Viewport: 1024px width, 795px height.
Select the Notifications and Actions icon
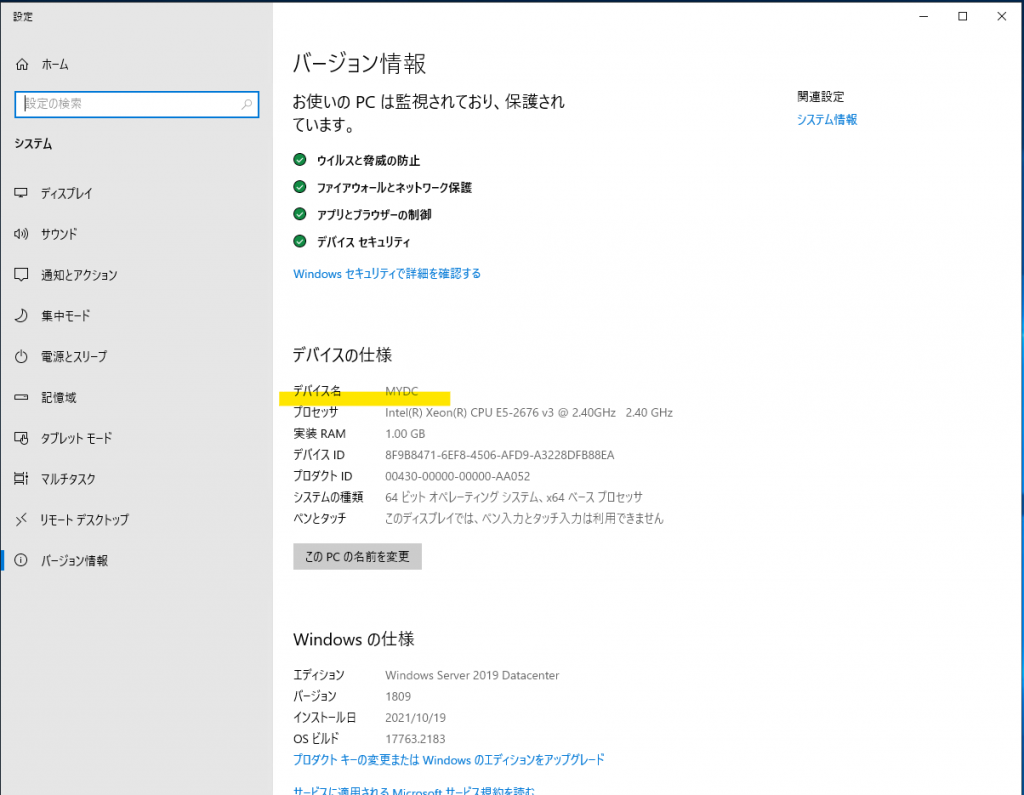pyautogui.click(x=22, y=275)
